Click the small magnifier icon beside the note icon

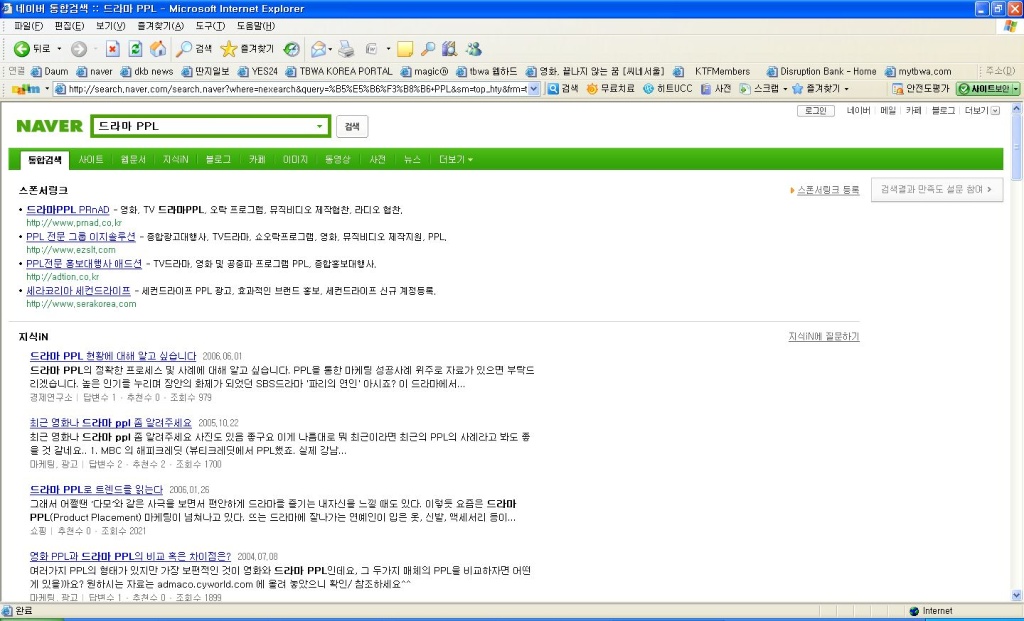coord(428,49)
